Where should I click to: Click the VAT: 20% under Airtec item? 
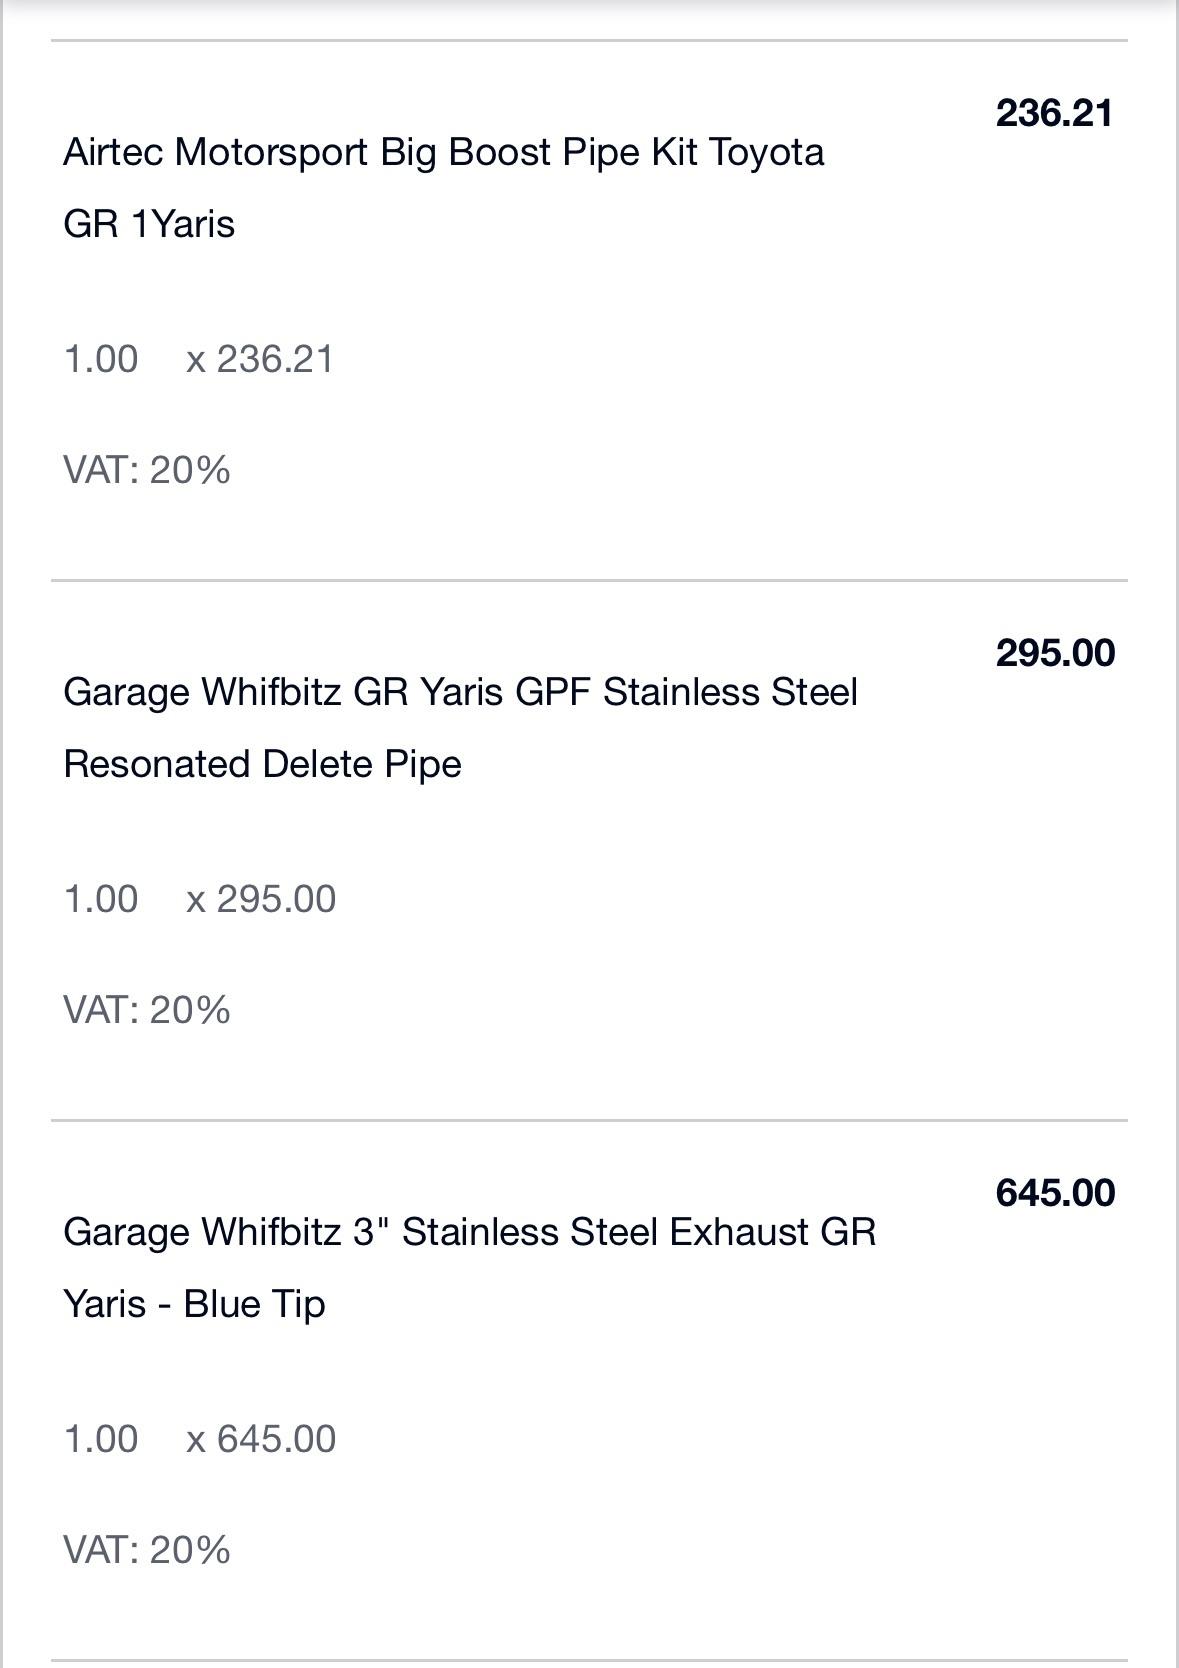[147, 470]
